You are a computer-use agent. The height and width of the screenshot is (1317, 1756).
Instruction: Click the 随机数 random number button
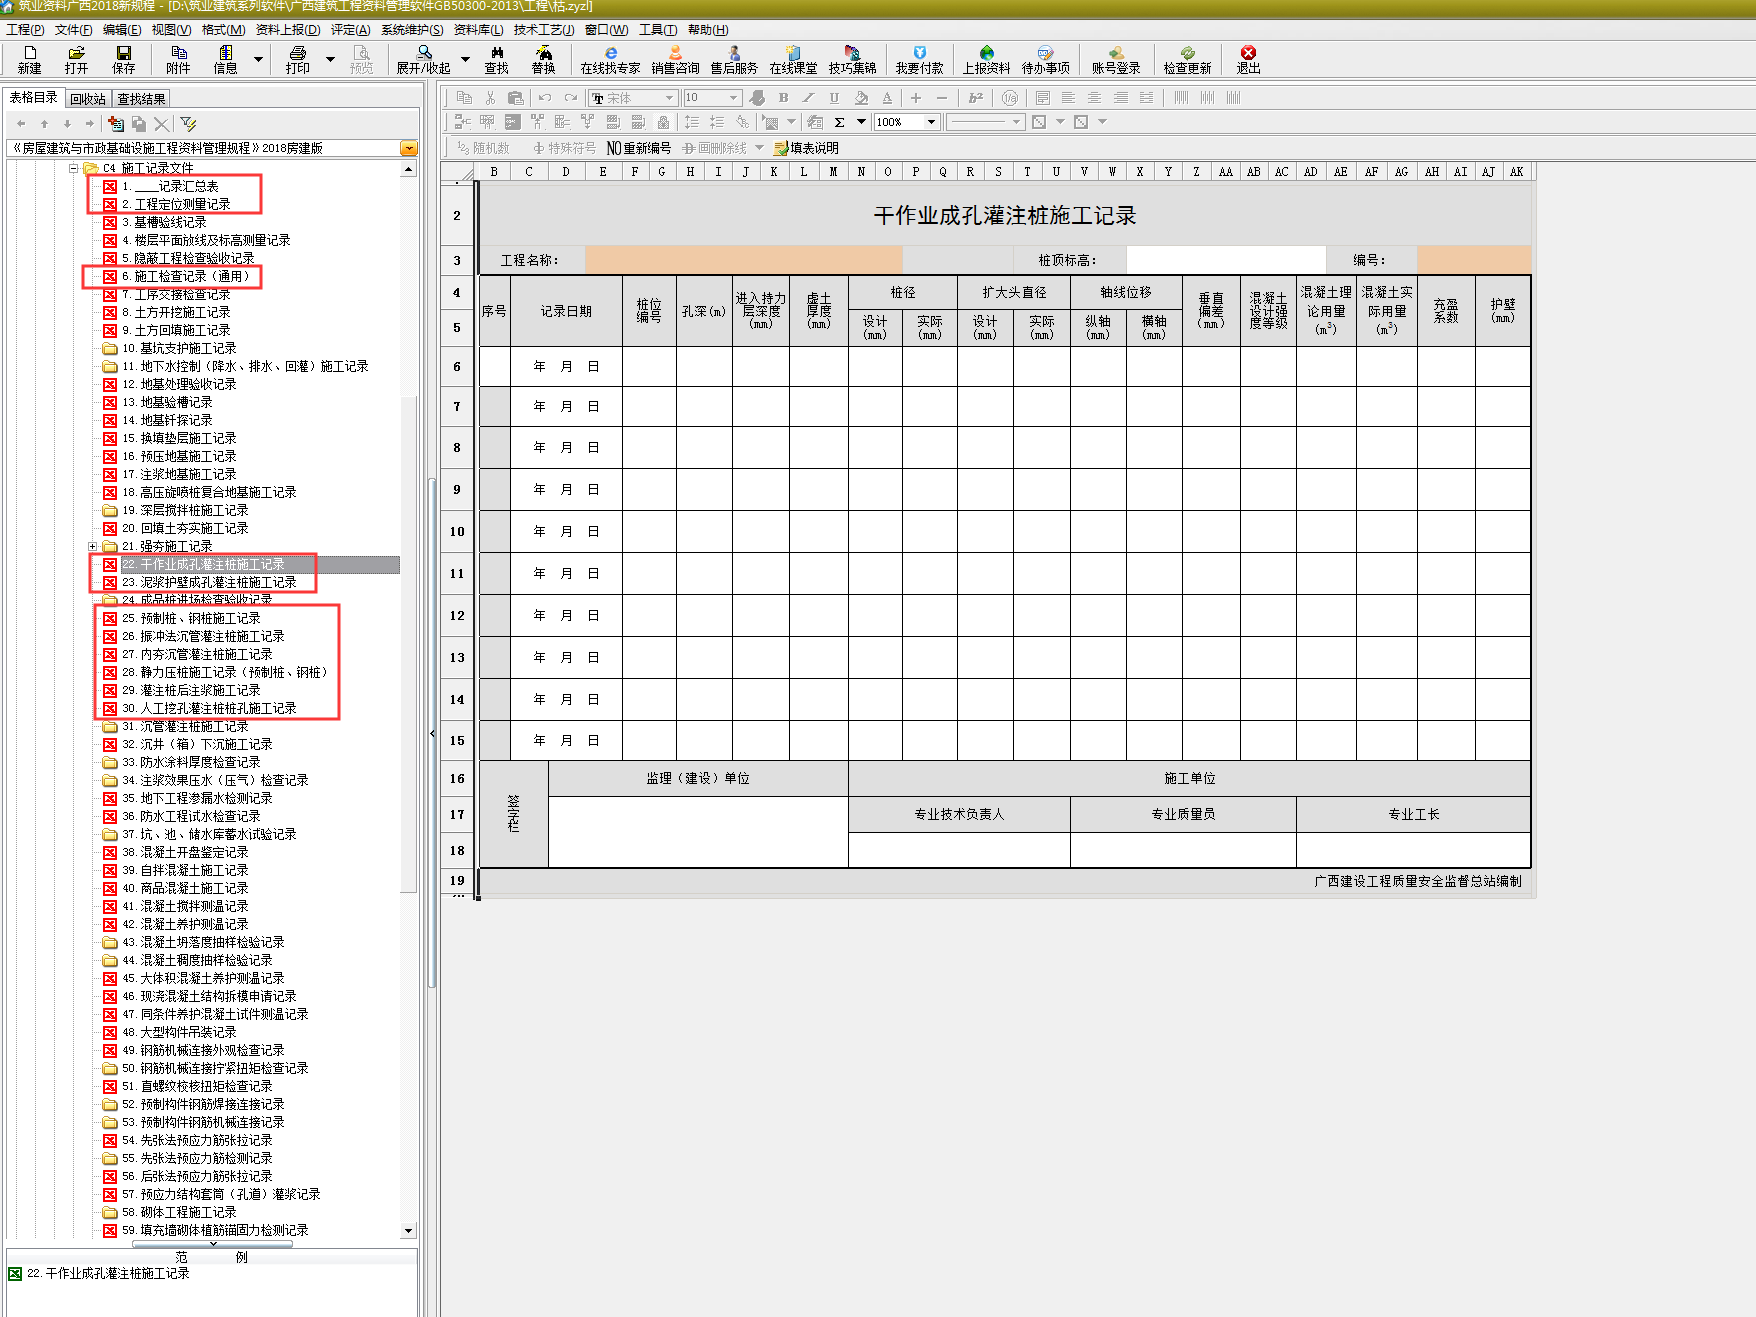pyautogui.click(x=483, y=148)
